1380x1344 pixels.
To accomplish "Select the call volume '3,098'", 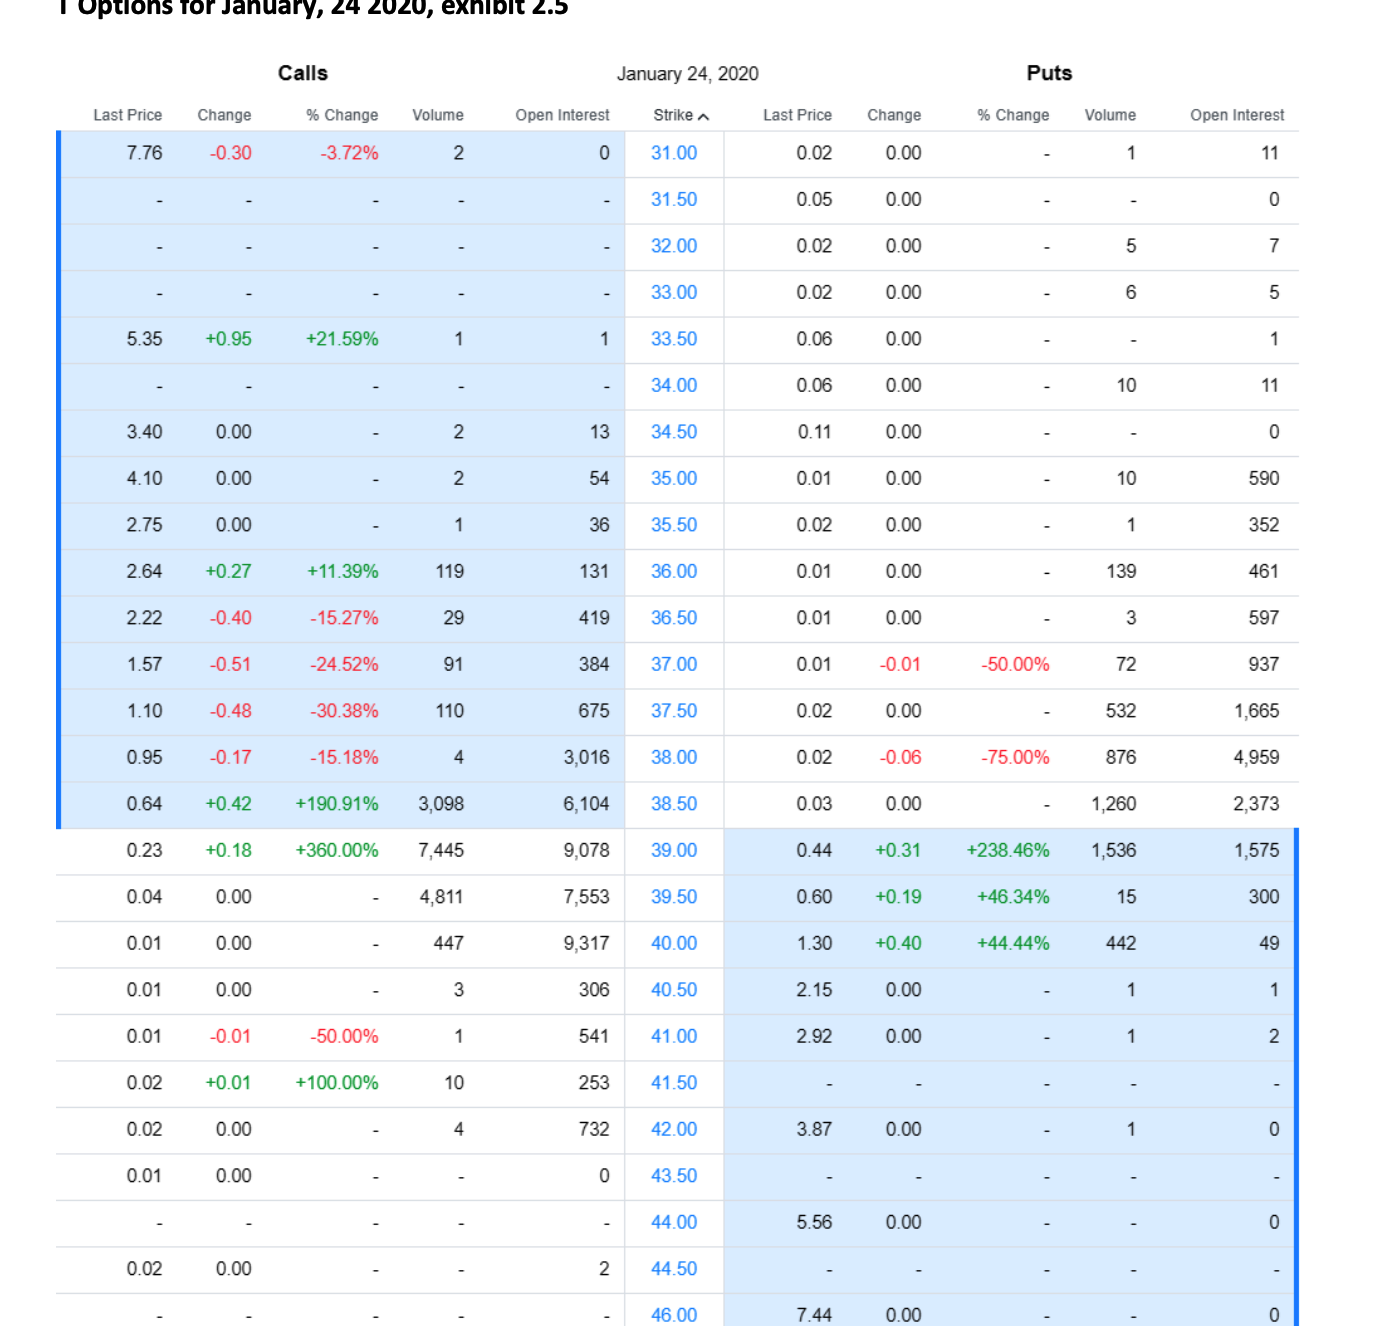I will tap(441, 804).
